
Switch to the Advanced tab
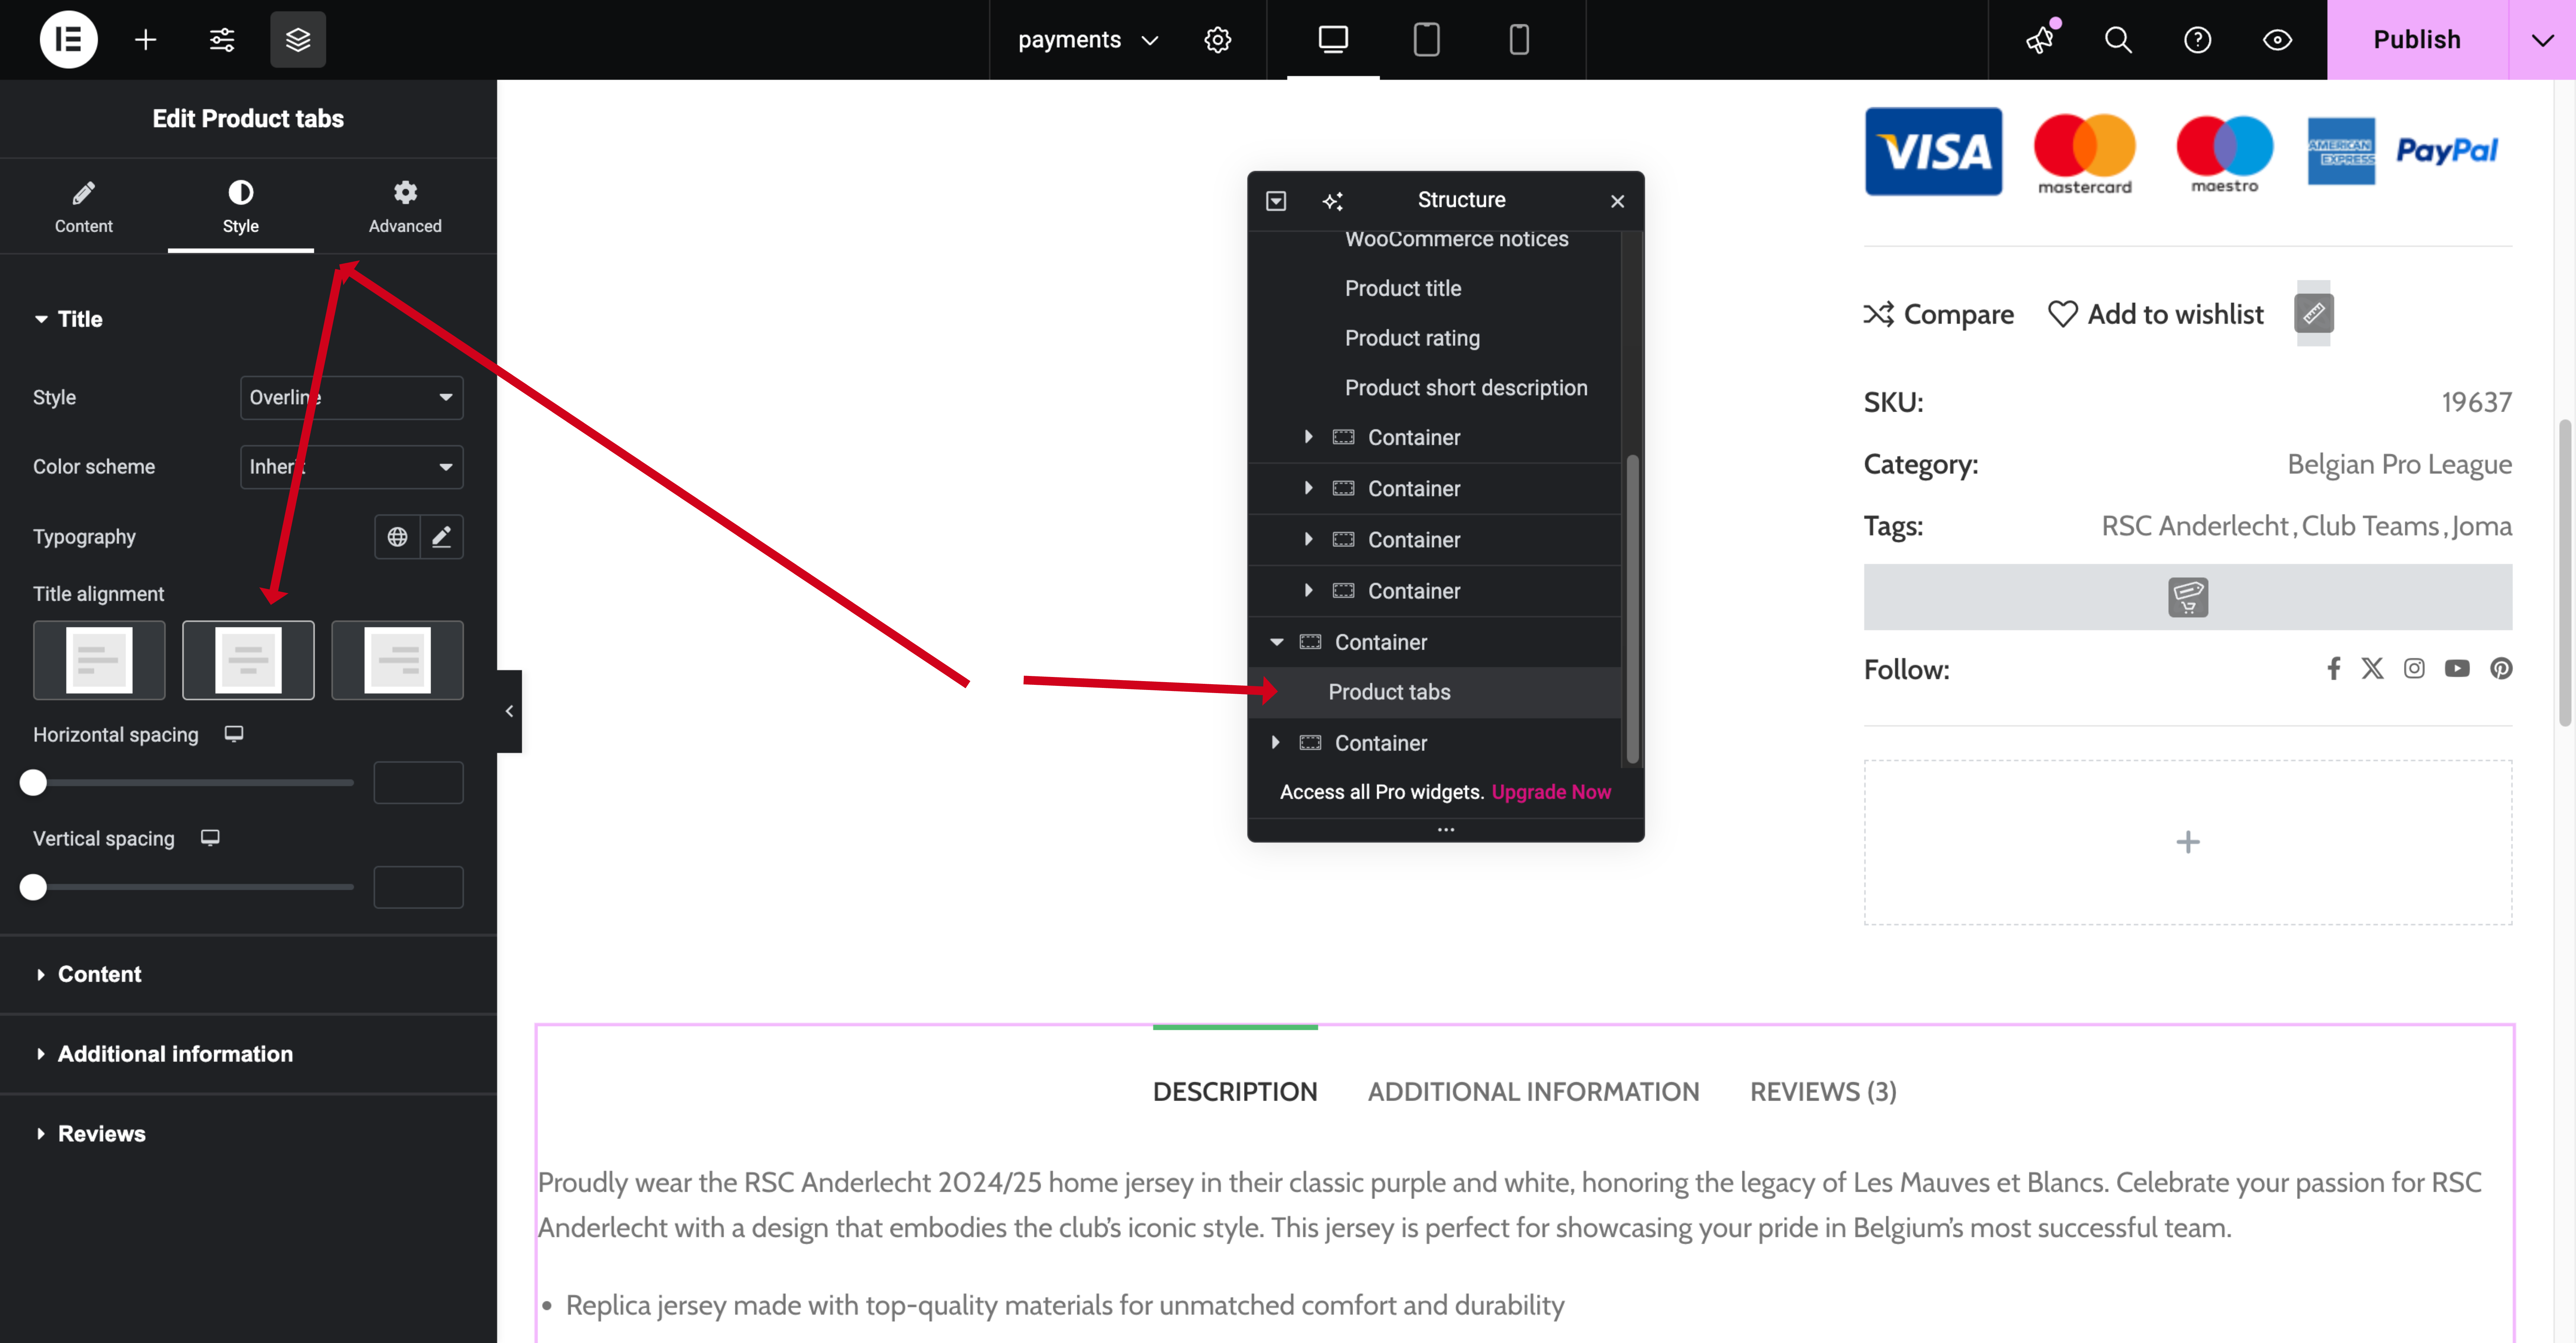point(405,207)
